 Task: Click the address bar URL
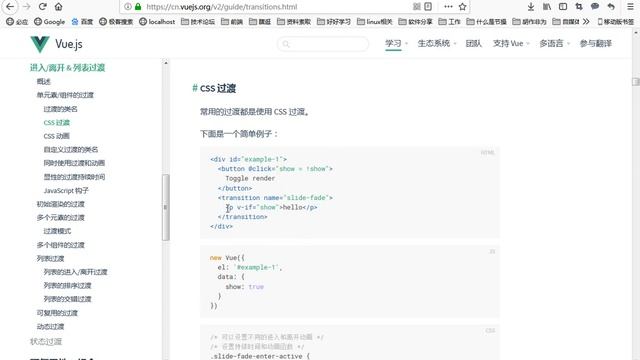[222, 7]
